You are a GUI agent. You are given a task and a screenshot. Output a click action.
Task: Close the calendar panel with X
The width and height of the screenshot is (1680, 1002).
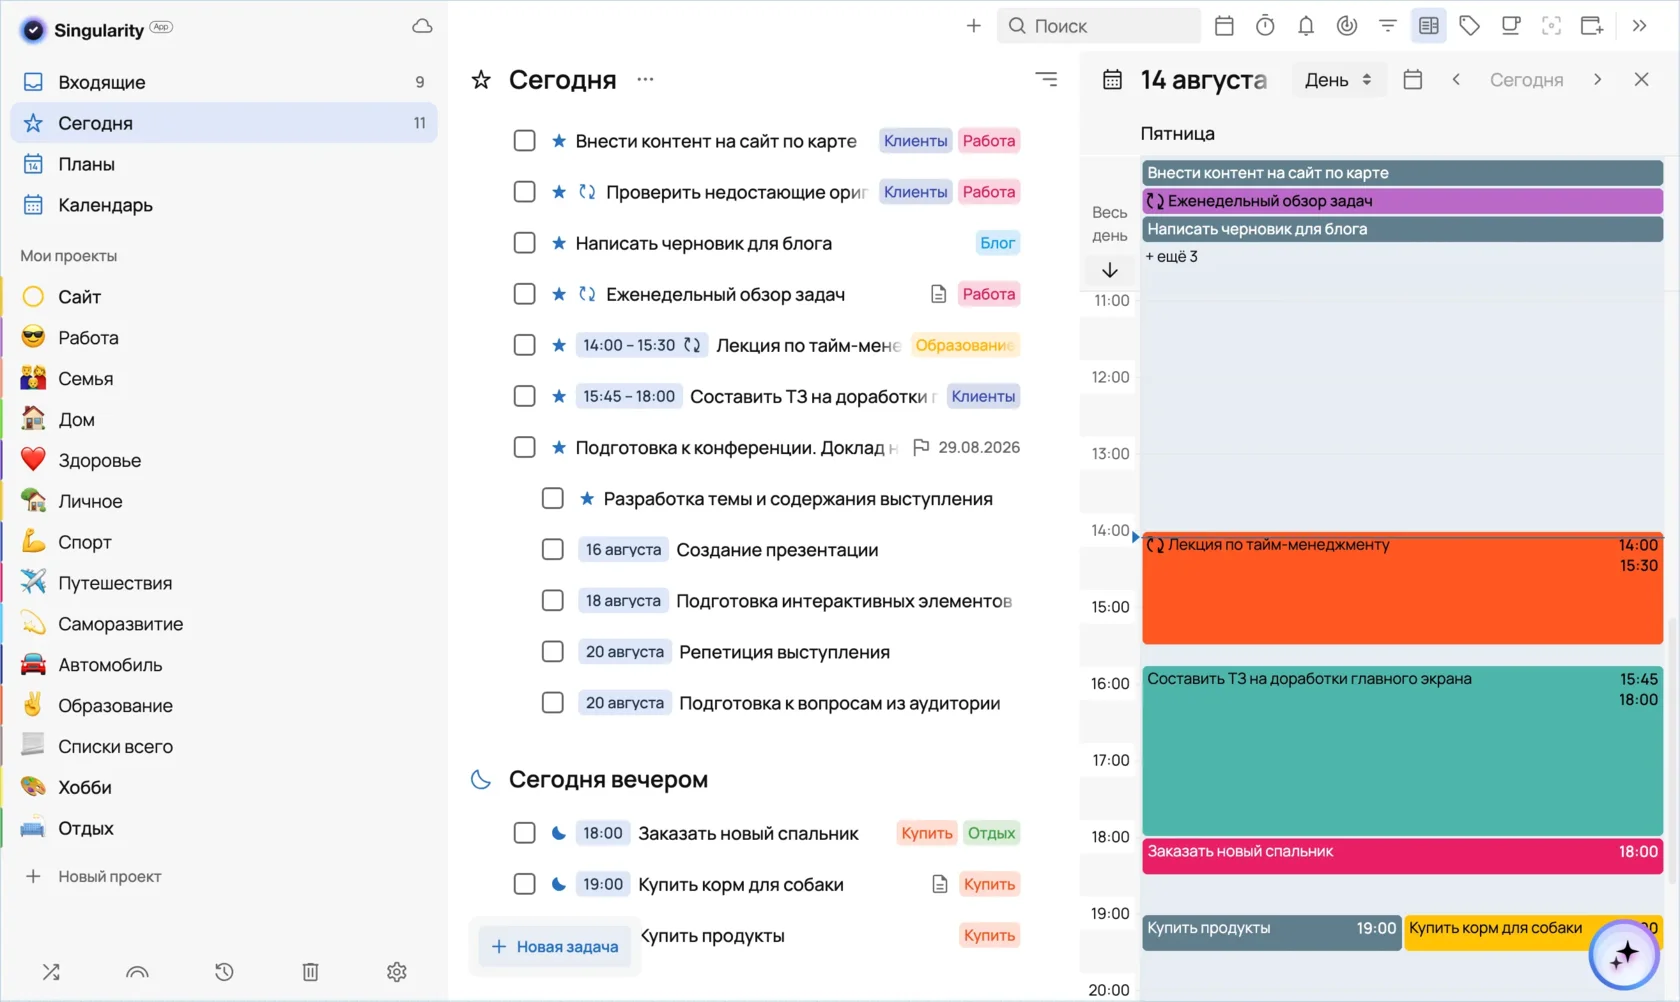[1641, 79]
